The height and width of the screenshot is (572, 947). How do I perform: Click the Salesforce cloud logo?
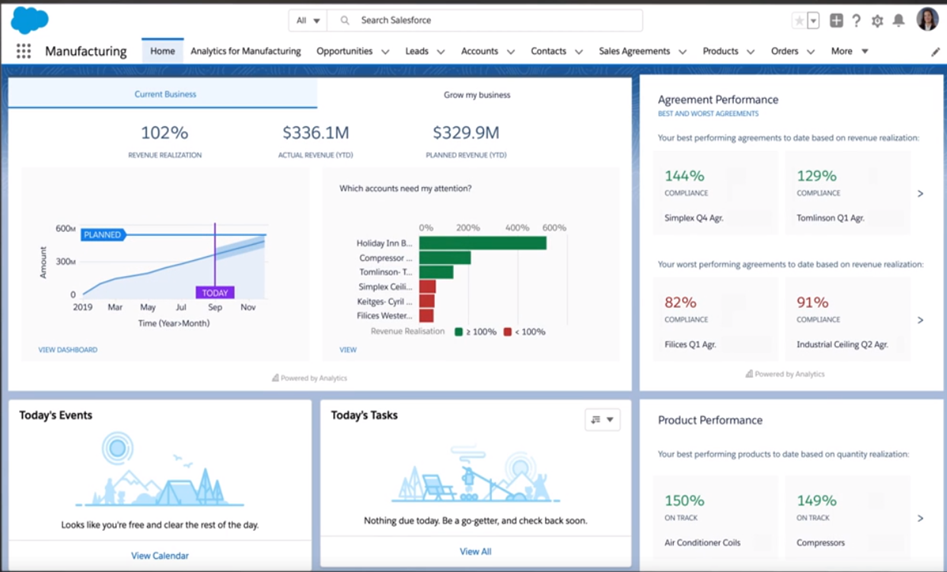point(29,20)
